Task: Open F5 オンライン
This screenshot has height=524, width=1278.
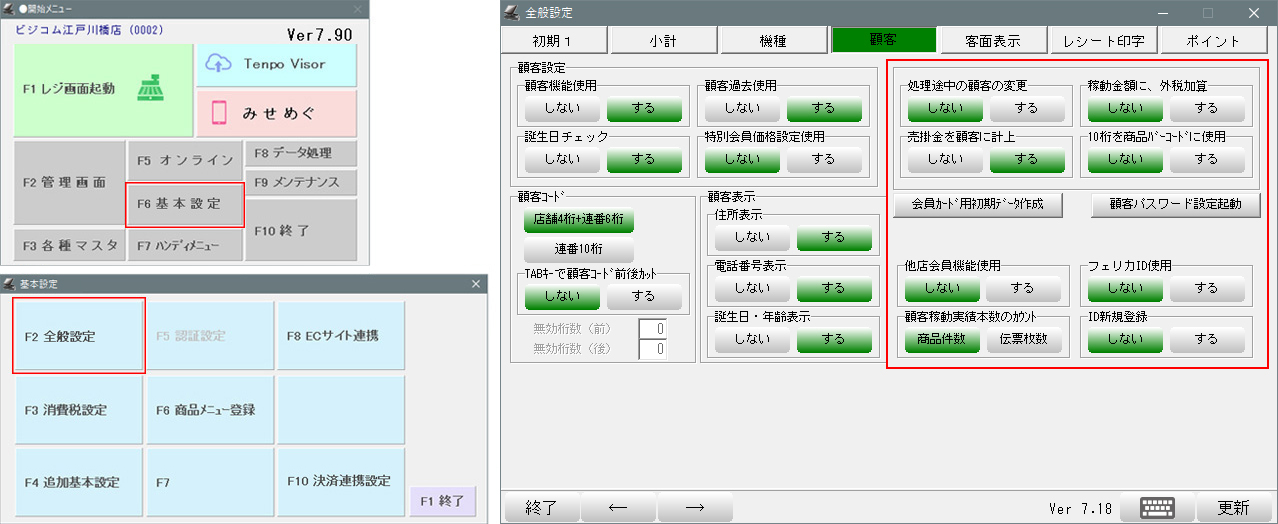Action: pyautogui.click(x=185, y=160)
